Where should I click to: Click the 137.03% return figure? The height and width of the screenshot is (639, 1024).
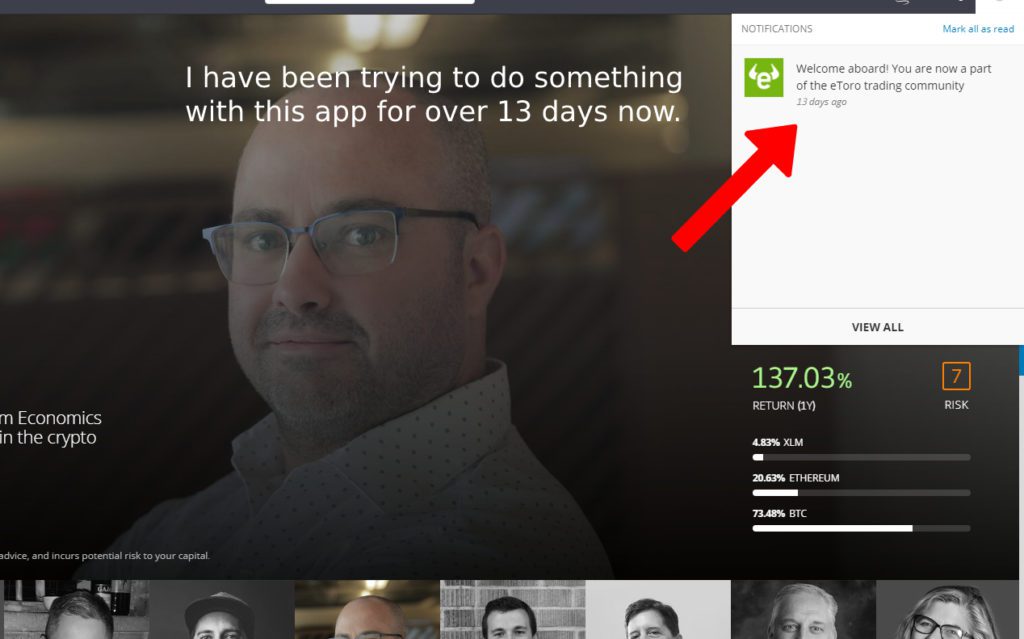tap(802, 378)
